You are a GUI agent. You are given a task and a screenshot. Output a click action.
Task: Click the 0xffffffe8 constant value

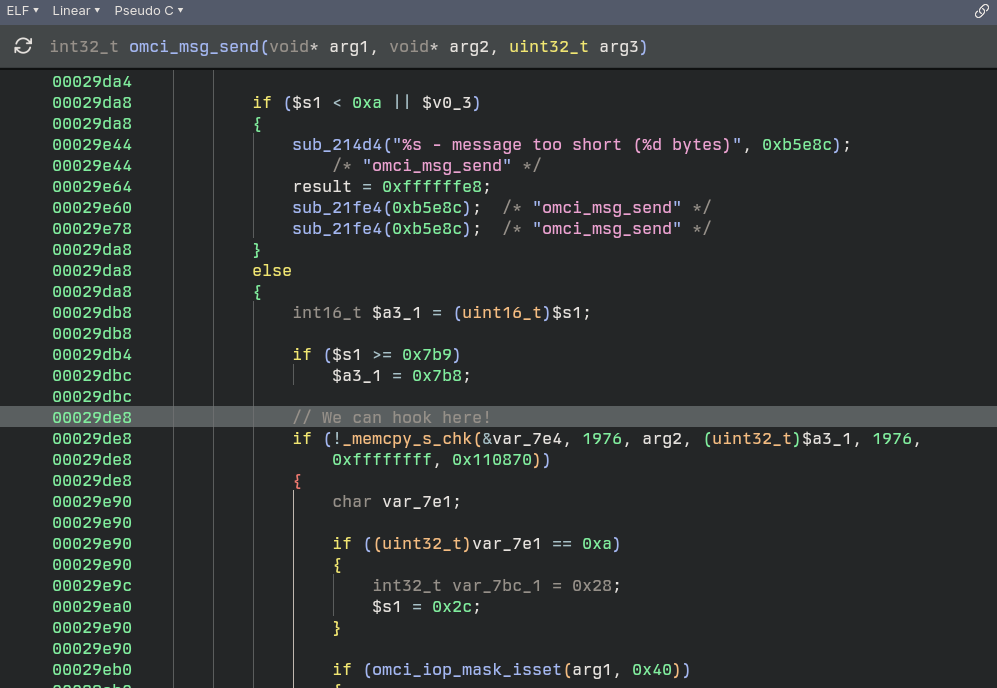click(437, 187)
